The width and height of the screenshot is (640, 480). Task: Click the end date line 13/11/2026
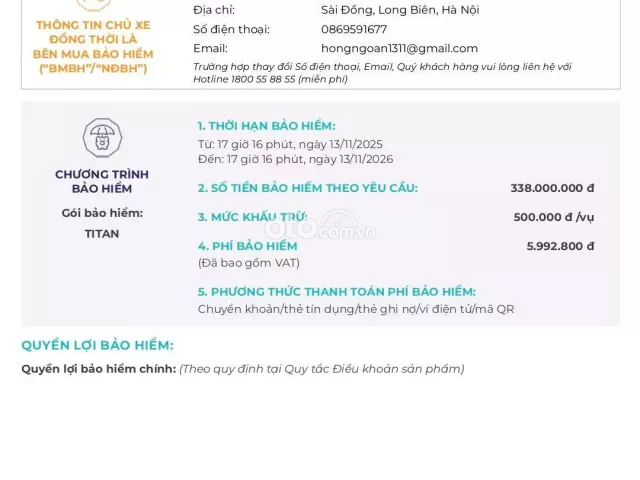click(x=296, y=159)
